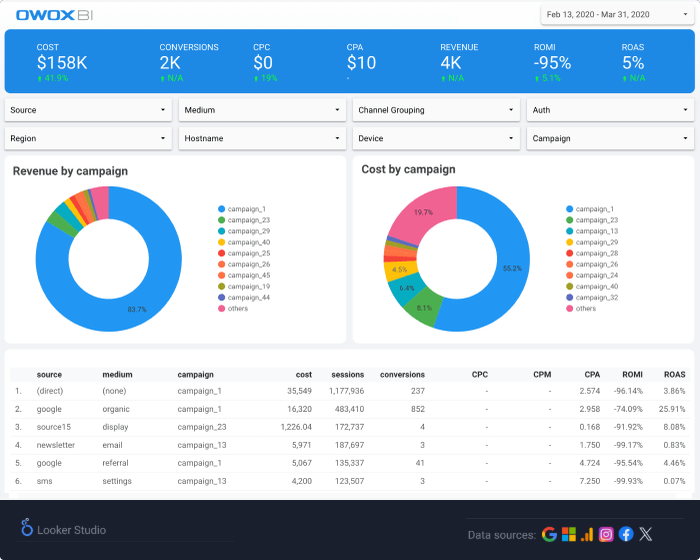700x560 pixels.
Task: Click the COST $158K scorecard
Action: coord(62,63)
